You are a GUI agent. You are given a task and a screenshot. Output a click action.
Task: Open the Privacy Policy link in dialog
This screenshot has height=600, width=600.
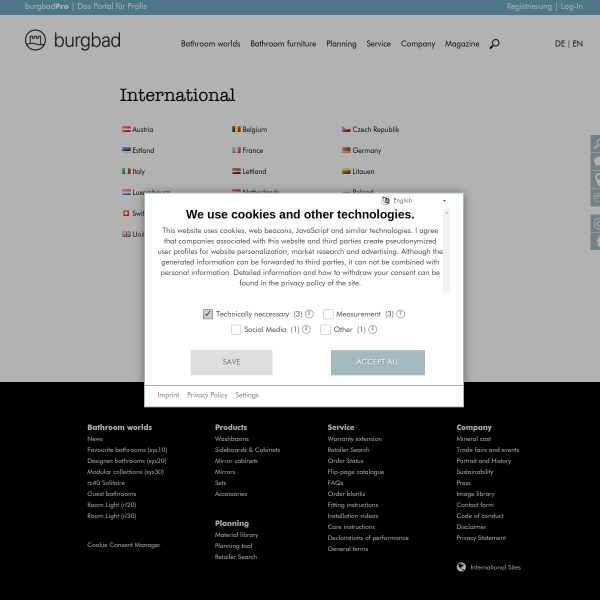(x=207, y=395)
